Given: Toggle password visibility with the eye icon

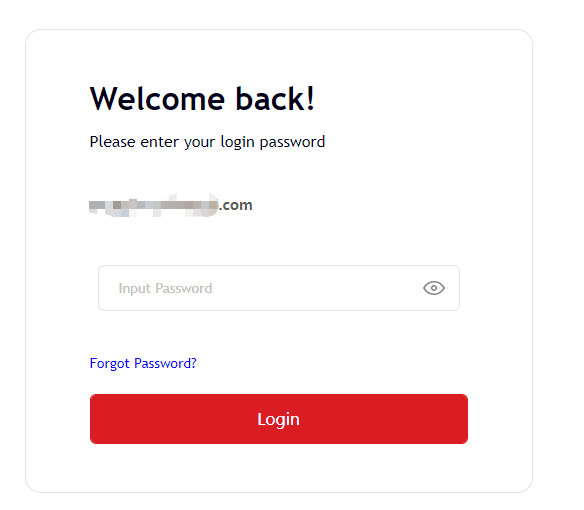Looking at the screenshot, I should (434, 288).
